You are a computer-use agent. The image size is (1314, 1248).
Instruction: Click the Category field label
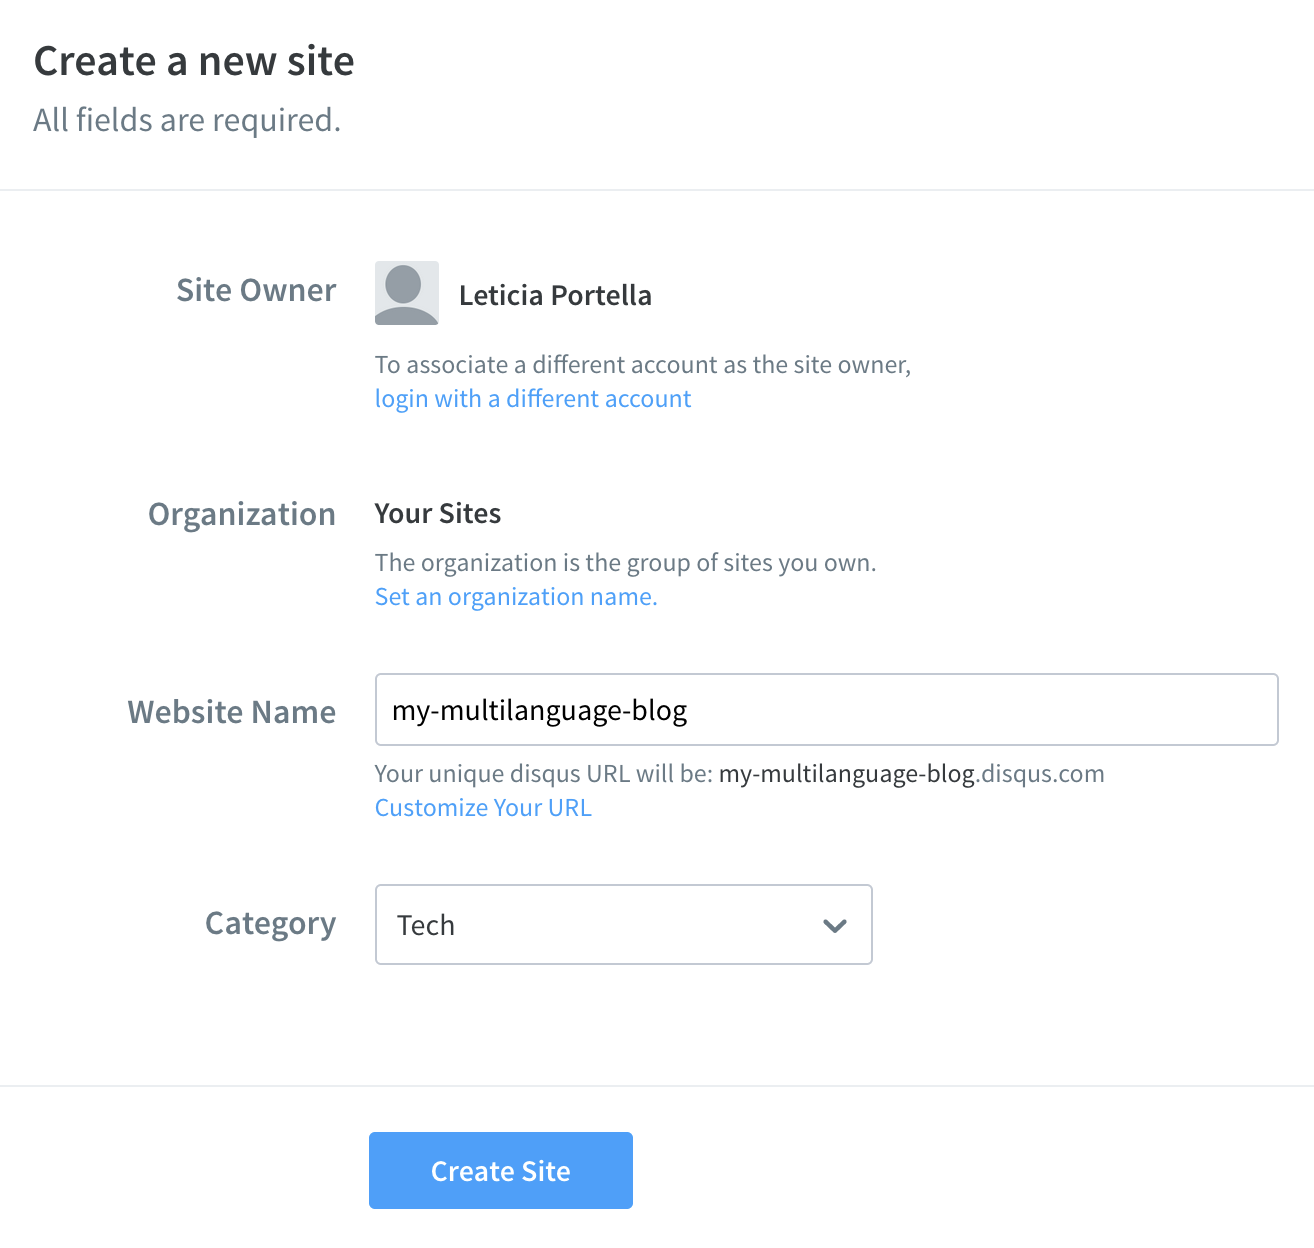(x=270, y=923)
